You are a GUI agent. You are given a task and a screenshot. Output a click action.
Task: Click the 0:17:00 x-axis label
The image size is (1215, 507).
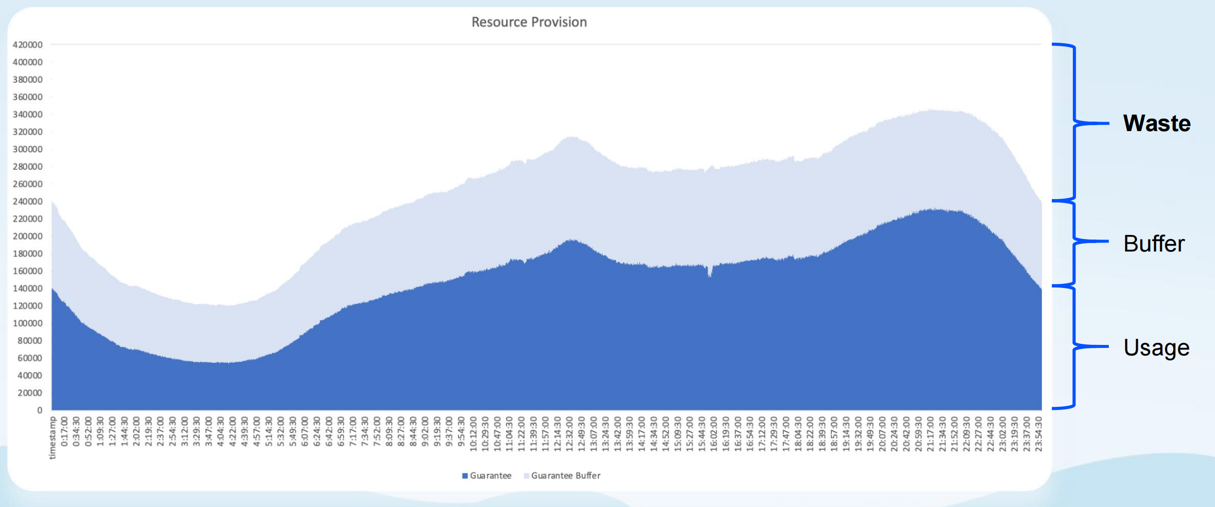pos(64,430)
